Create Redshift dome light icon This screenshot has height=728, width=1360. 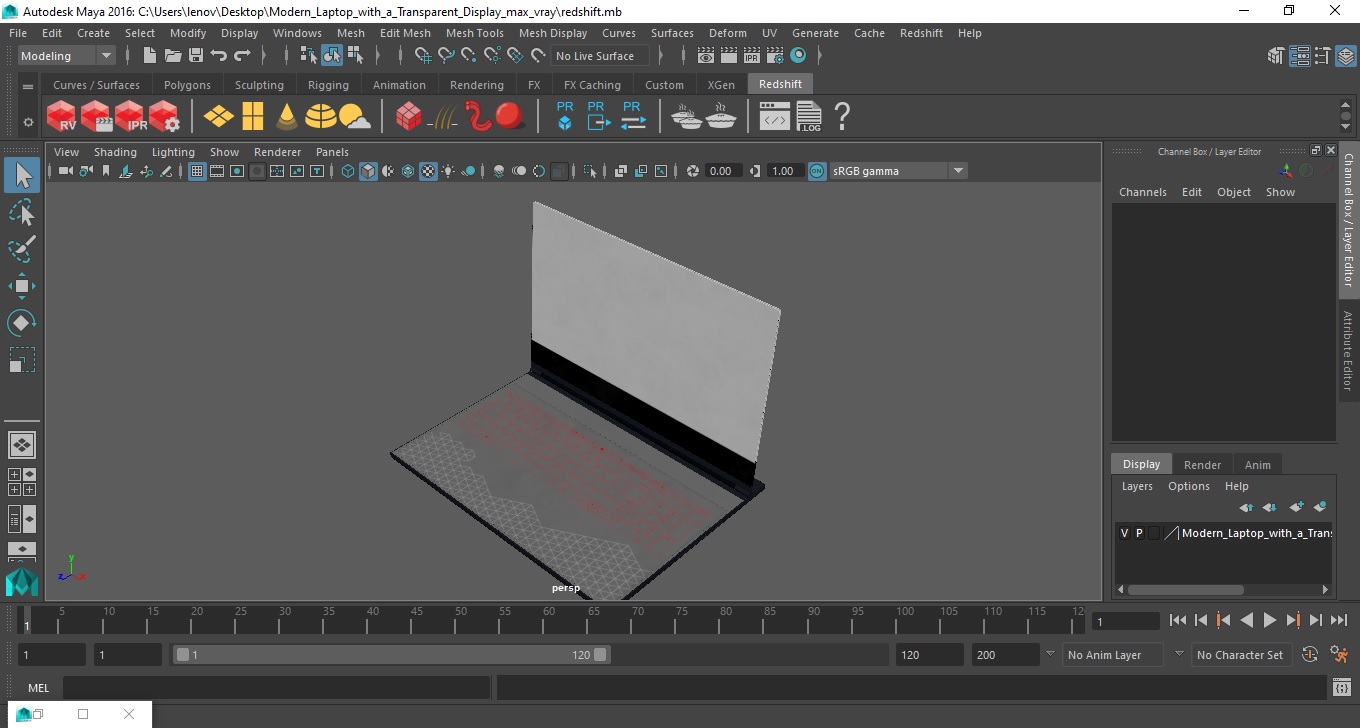pyautogui.click(x=320, y=116)
